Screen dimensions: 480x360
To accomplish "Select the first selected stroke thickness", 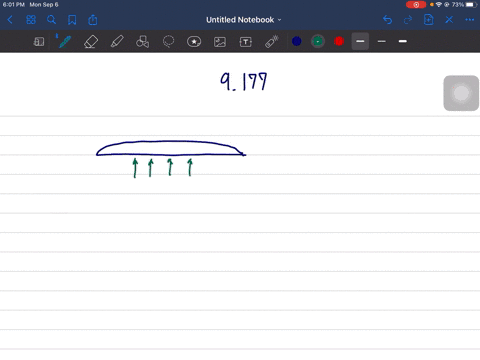I will [x=360, y=41].
